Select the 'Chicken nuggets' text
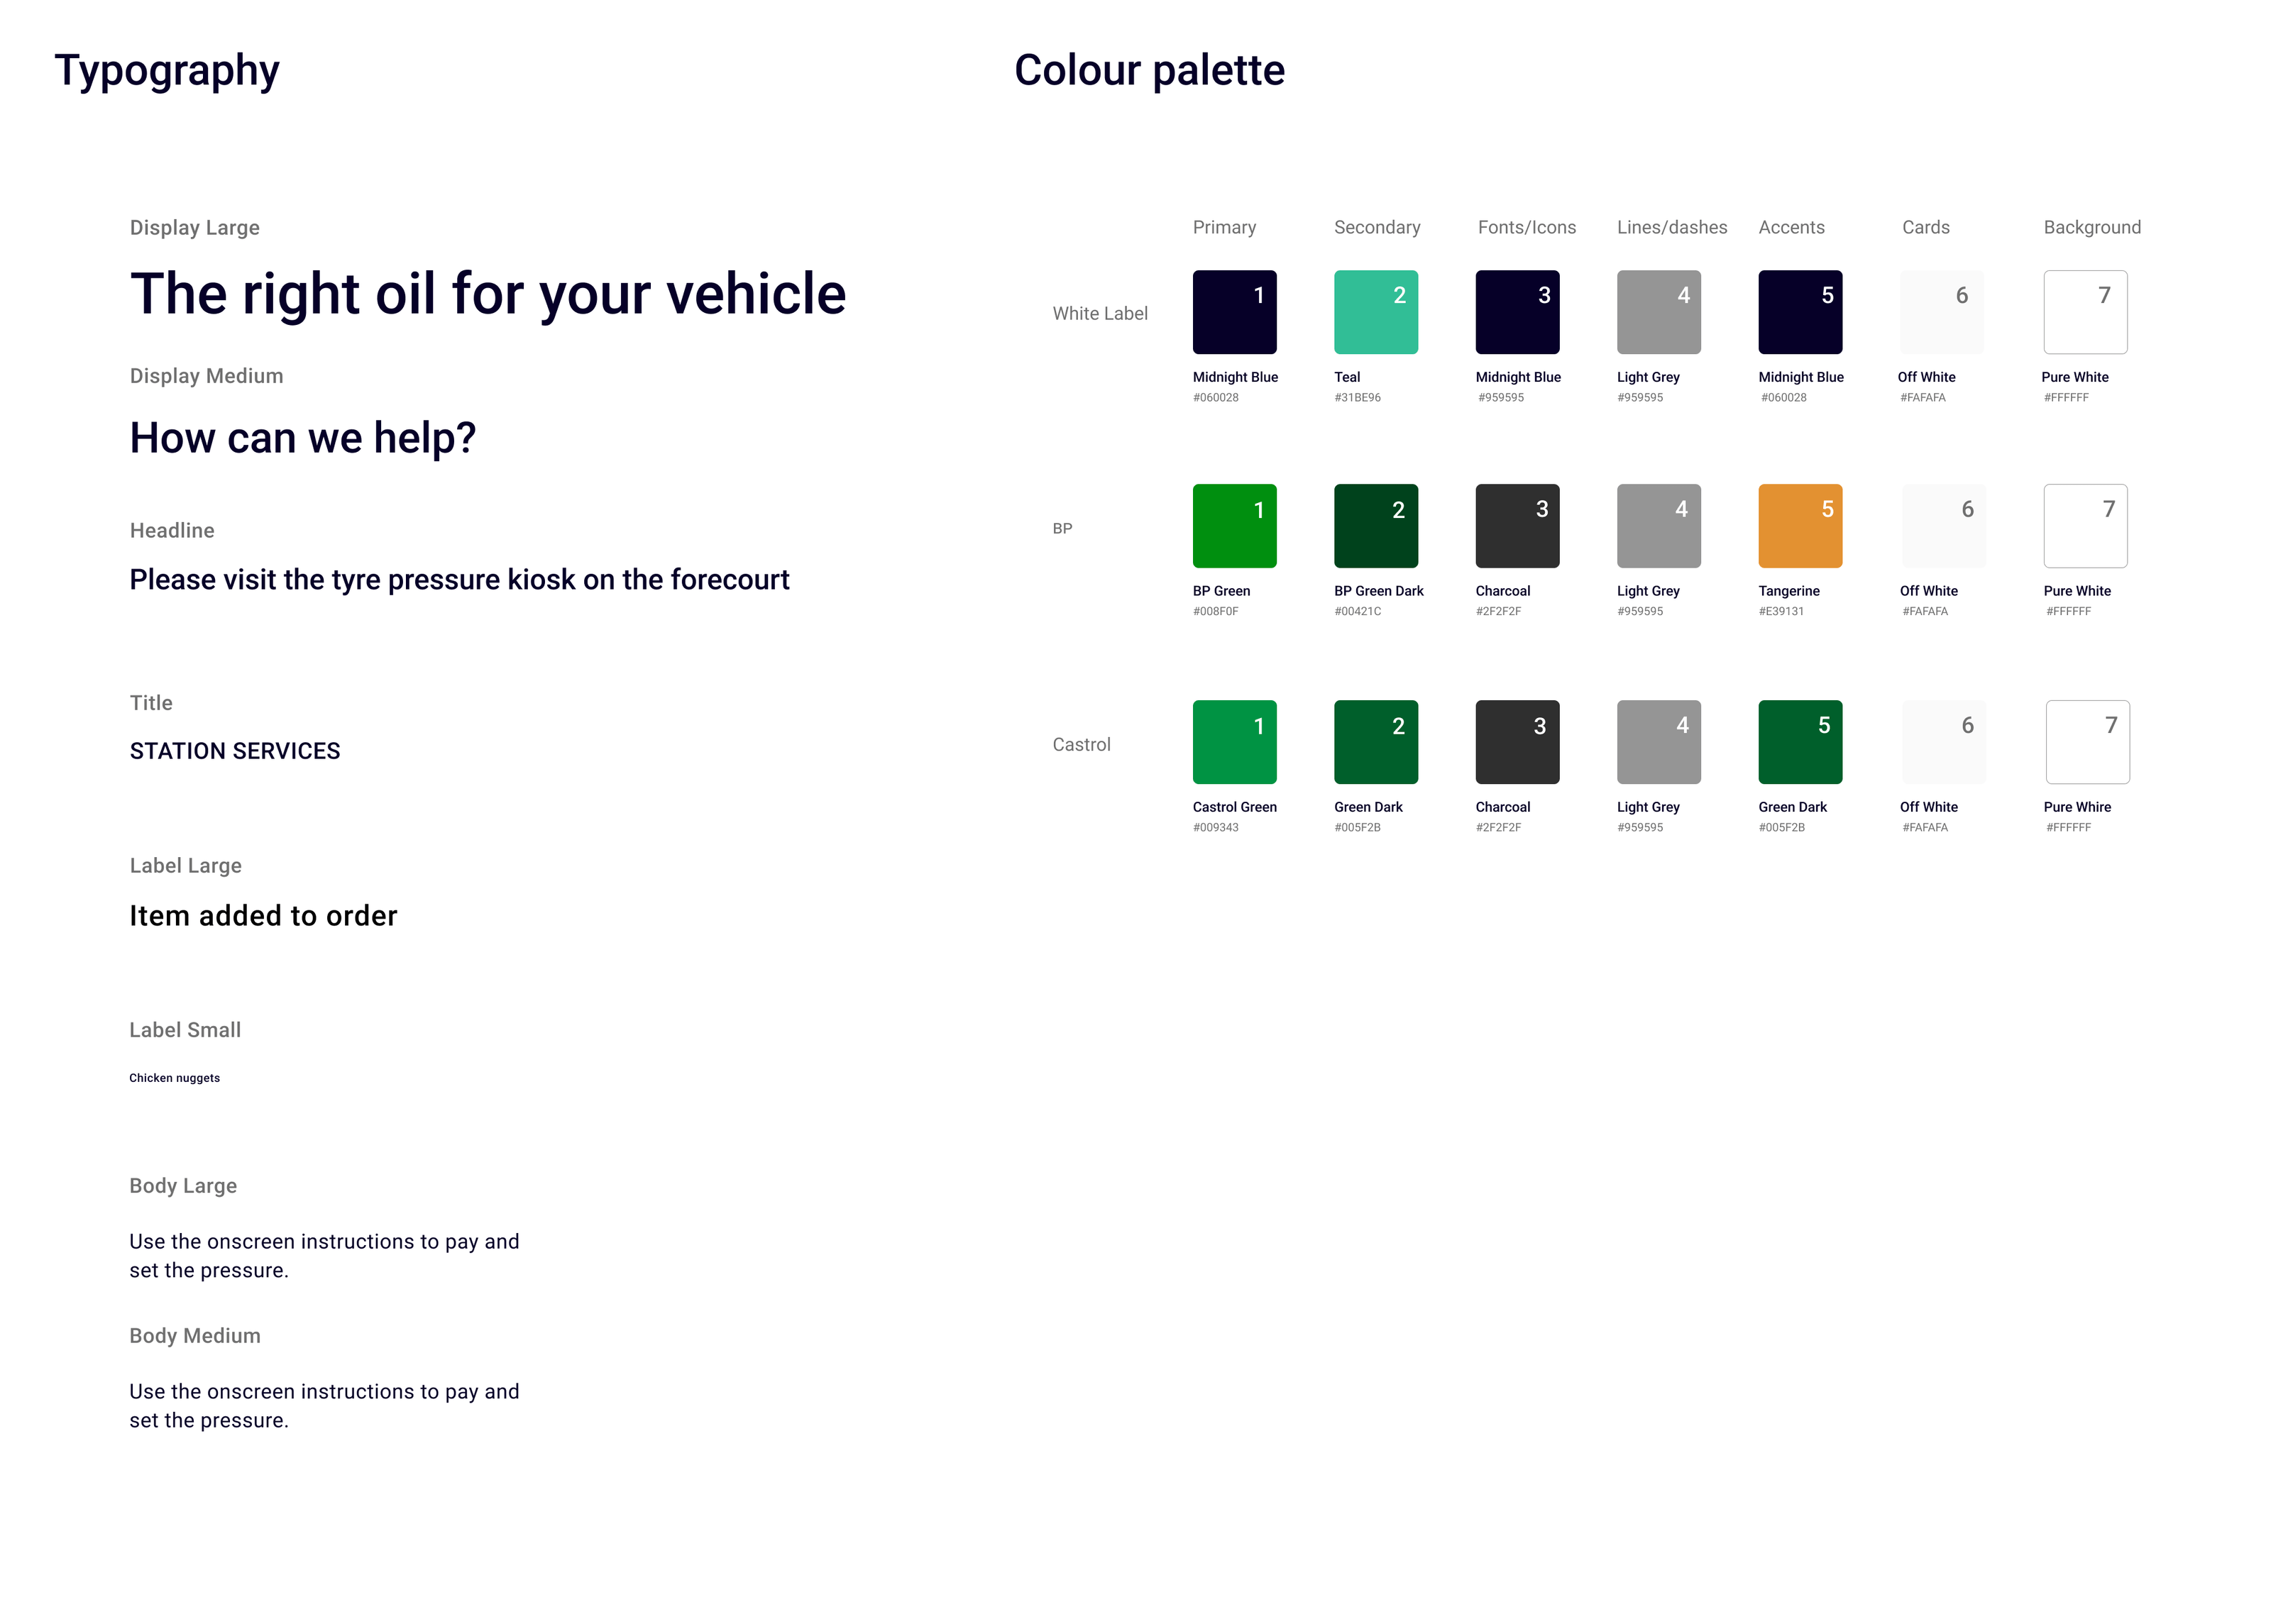 pos(175,1078)
